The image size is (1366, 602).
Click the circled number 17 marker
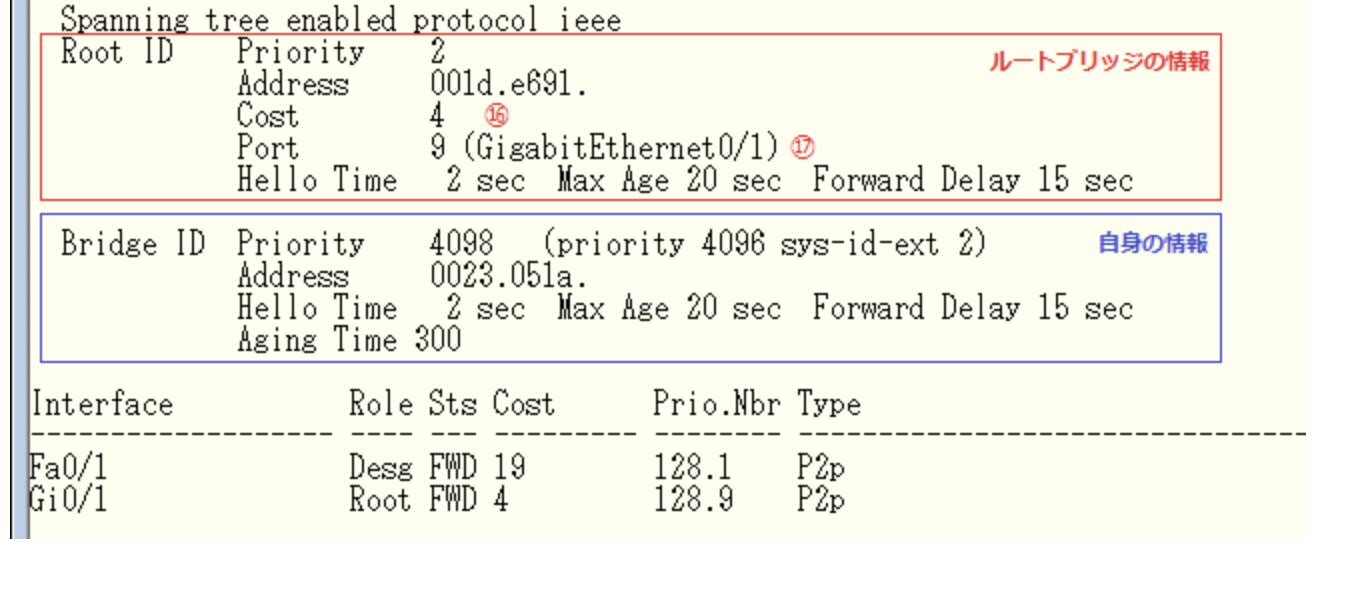pos(802,147)
